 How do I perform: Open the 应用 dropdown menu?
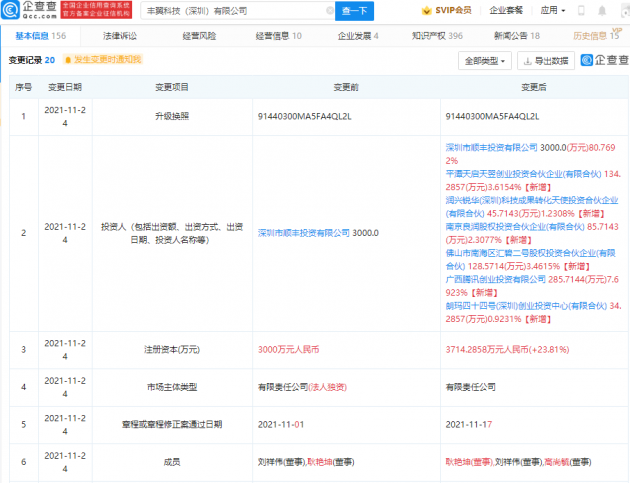pos(553,11)
